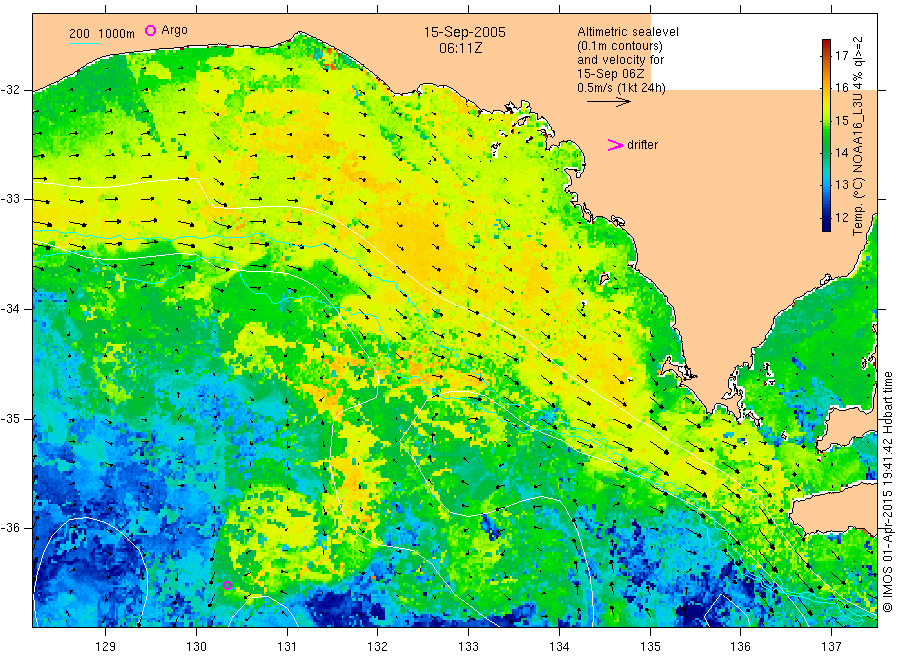Screen dimensions: 900x660
Task: Click the '(0.1m contours)' caption line
Action: pos(619,46)
